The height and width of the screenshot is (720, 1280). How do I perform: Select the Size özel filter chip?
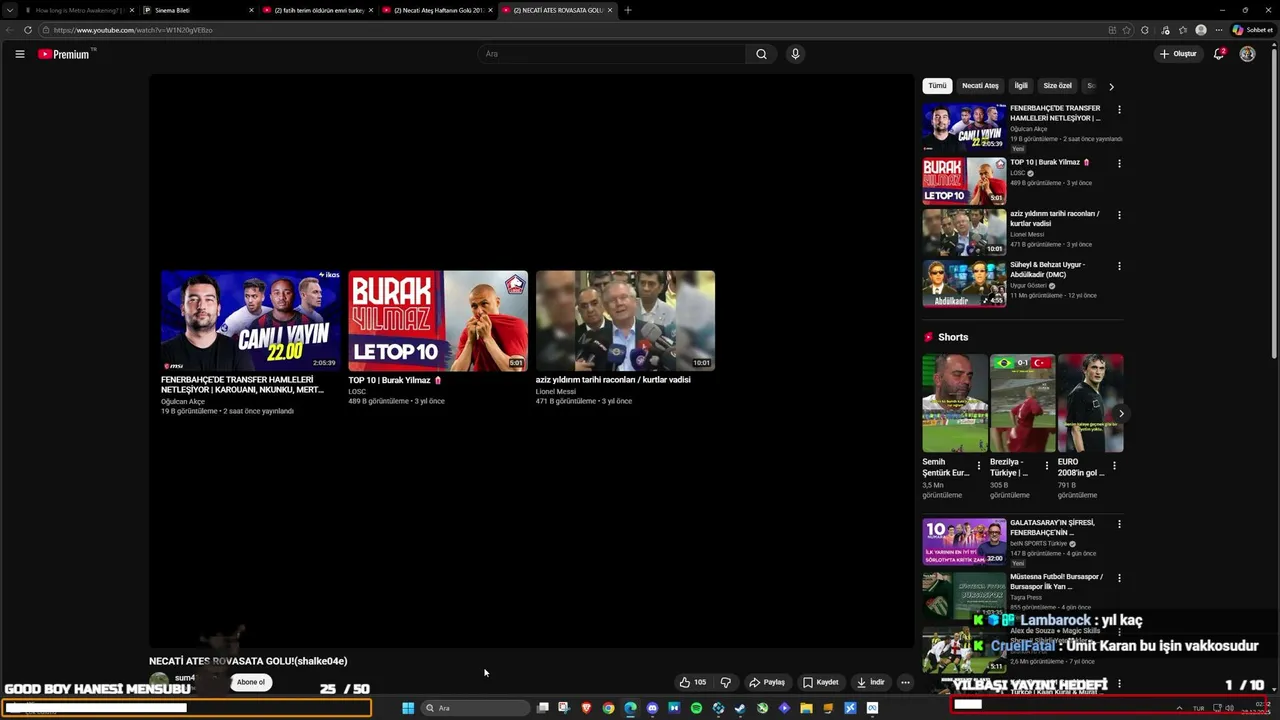(1057, 86)
